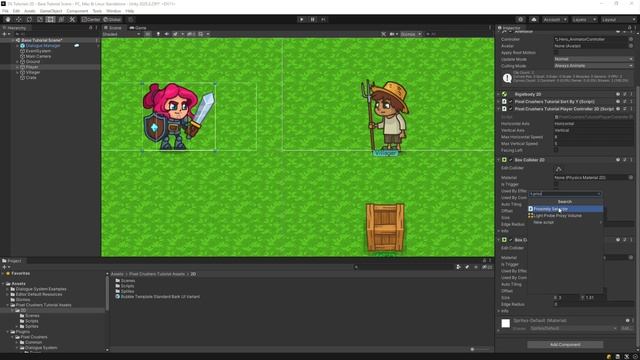Select Crate in Hierarchy

(31, 78)
